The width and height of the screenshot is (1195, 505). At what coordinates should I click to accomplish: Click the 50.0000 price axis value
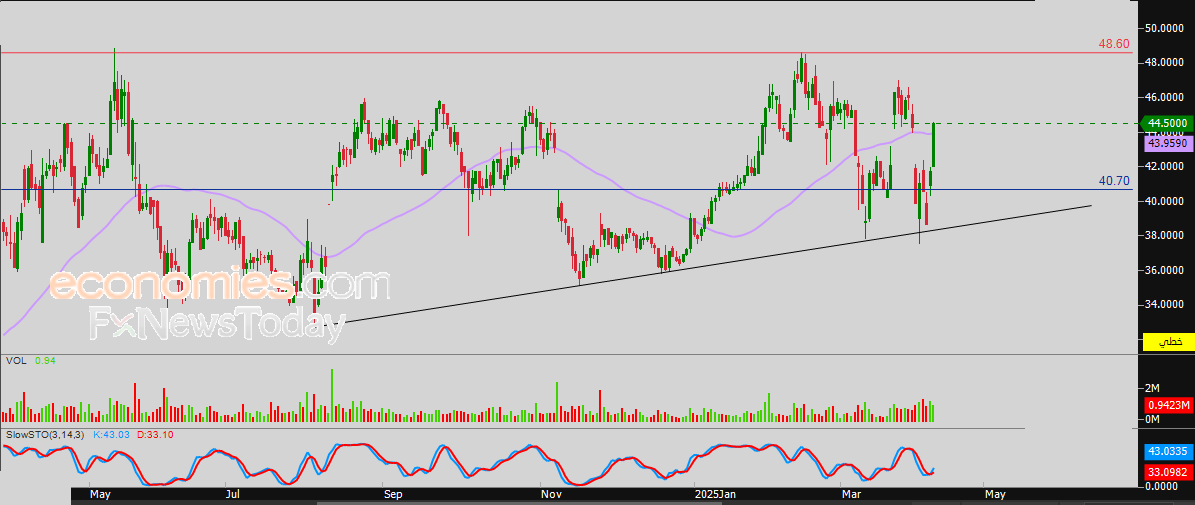pyautogui.click(x=1166, y=28)
